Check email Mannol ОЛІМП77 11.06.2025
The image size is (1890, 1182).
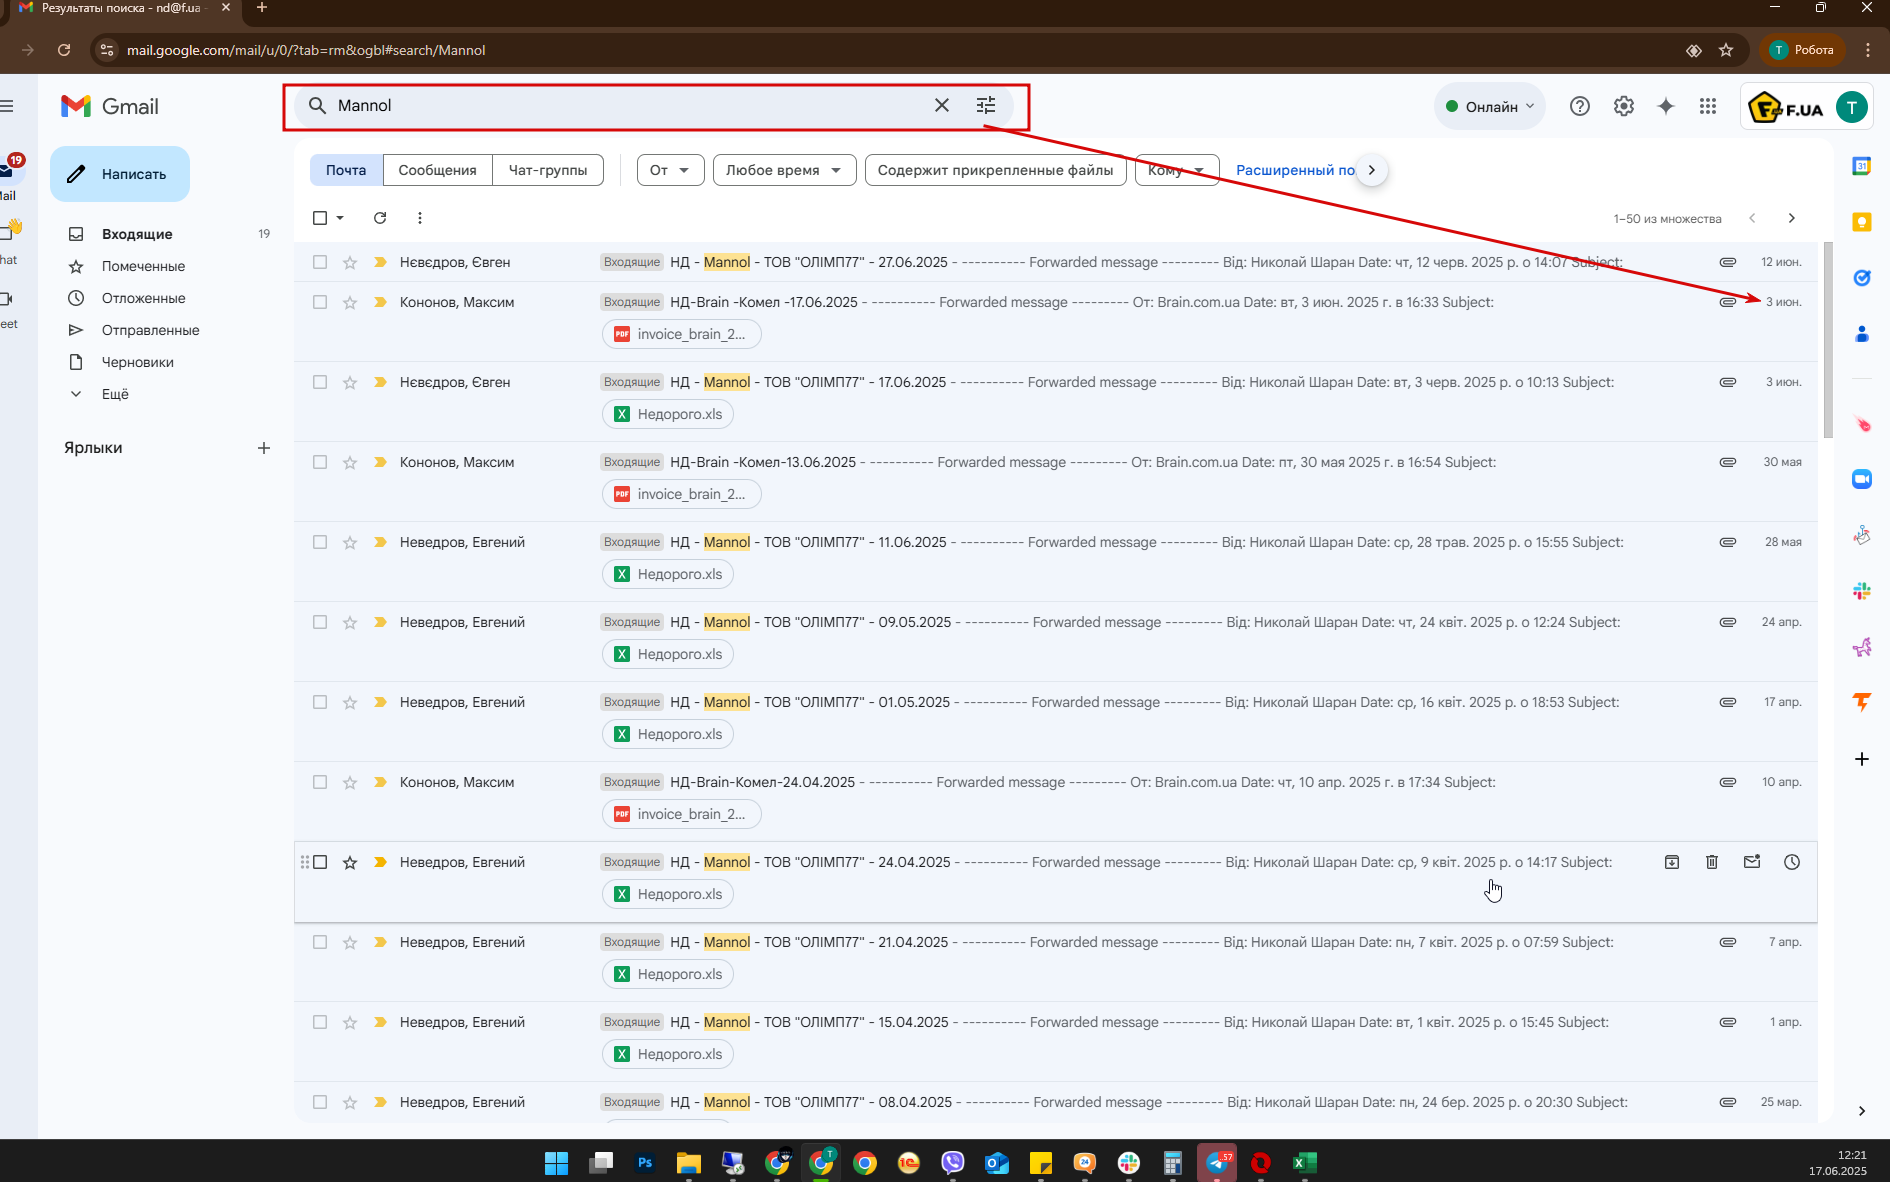(320, 542)
